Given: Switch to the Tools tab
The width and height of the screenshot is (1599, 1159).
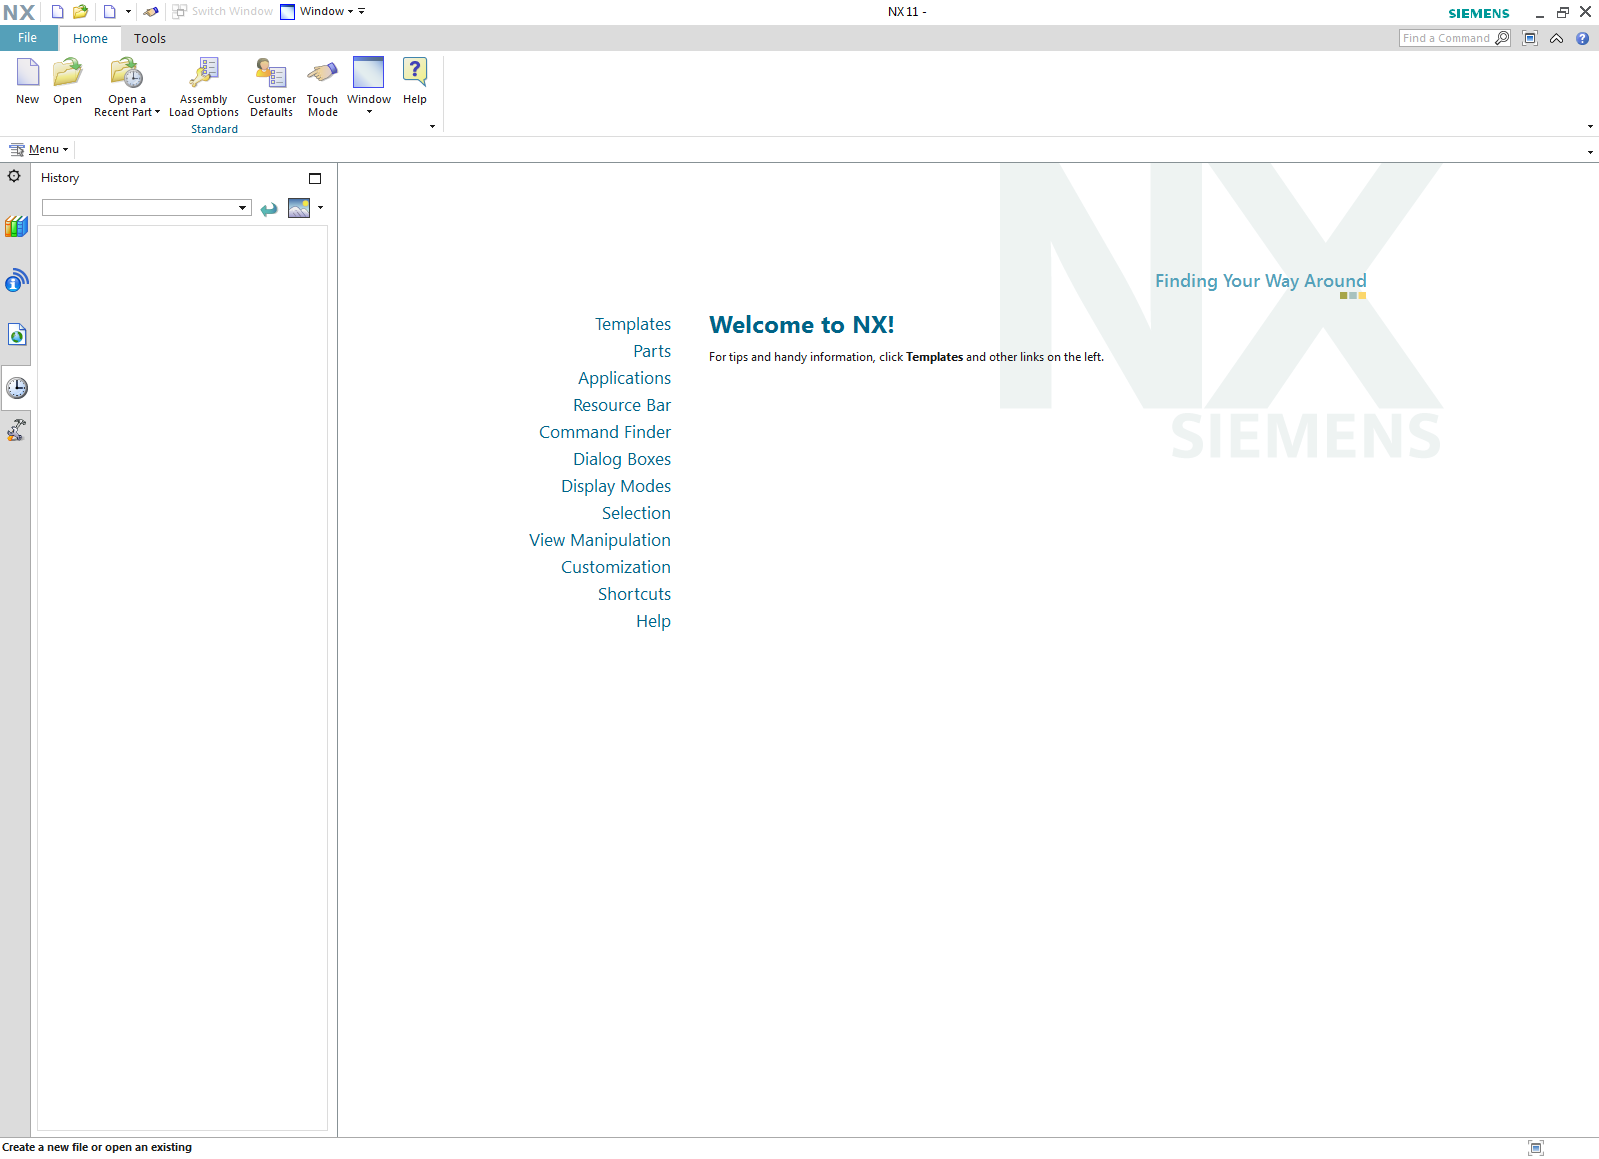Looking at the screenshot, I should click(150, 39).
